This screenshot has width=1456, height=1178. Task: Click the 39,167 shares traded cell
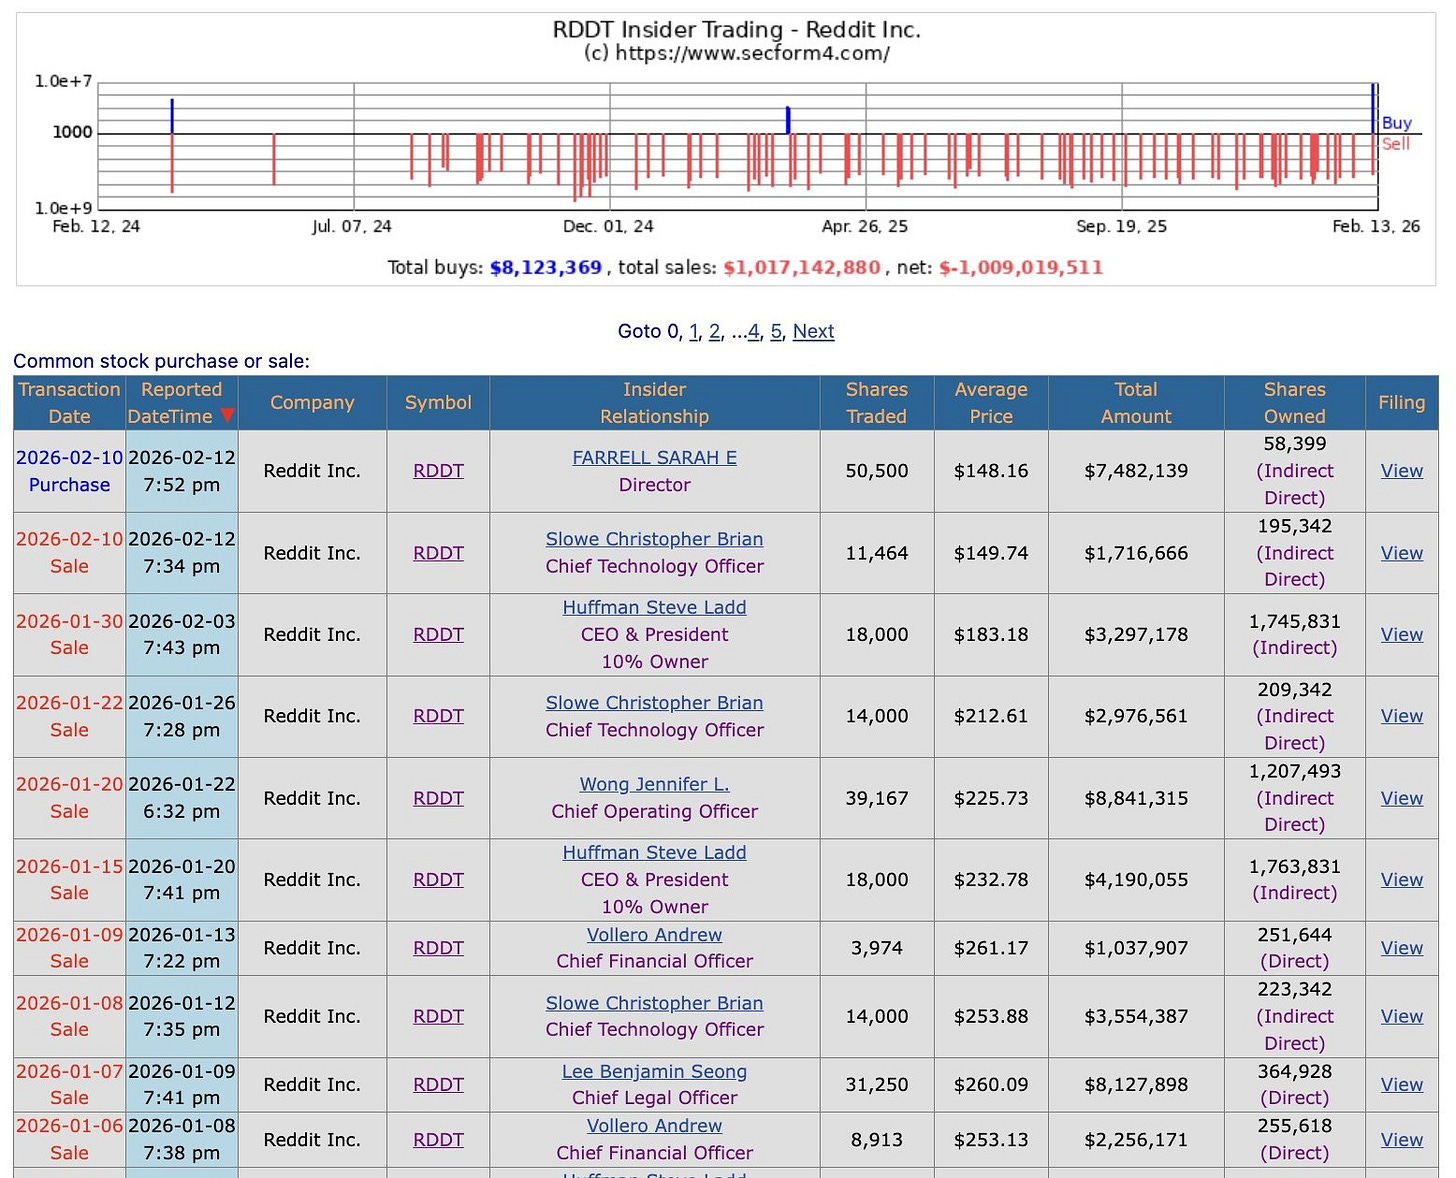pos(877,798)
